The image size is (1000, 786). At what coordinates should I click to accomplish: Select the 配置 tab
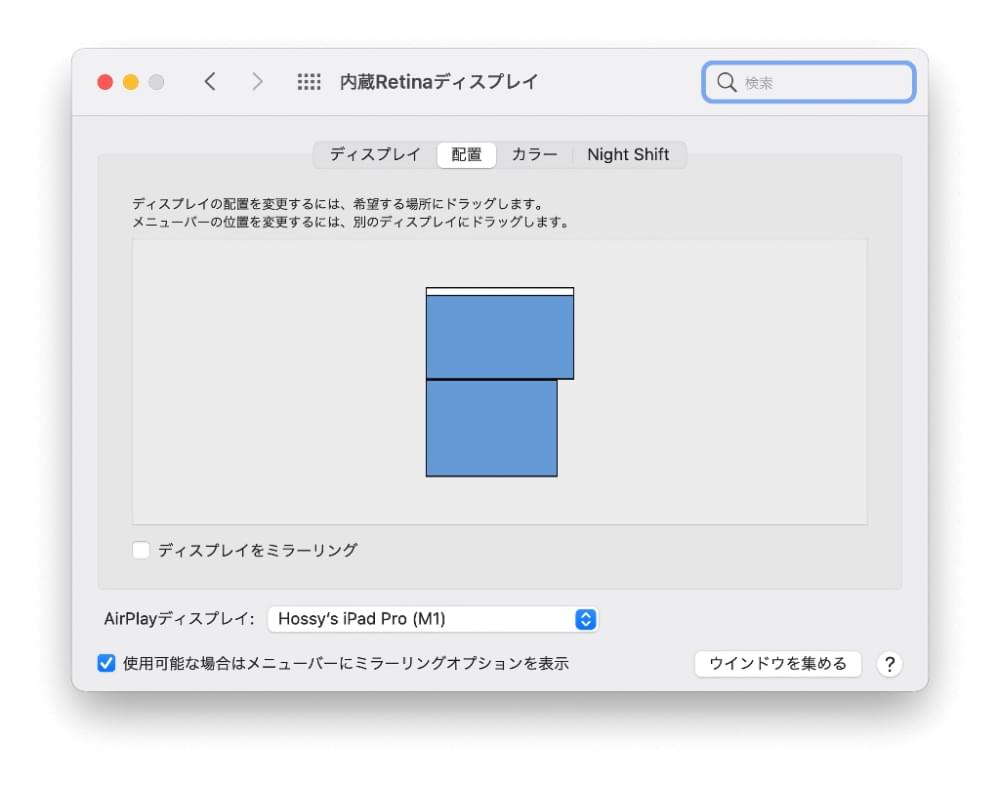click(466, 155)
